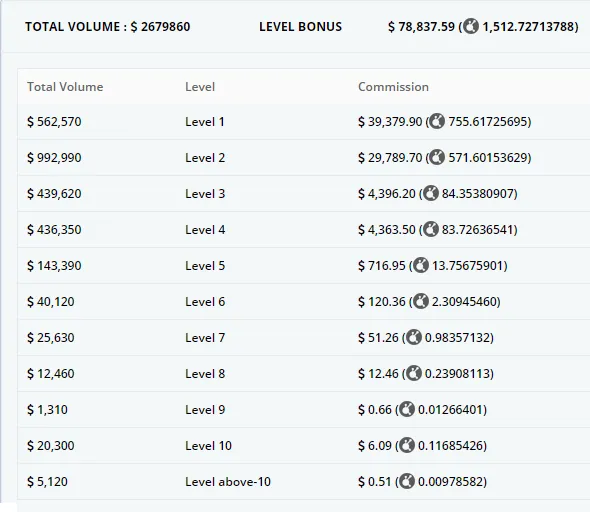Click the $ 562,570 volume cell
Viewport: 590px width, 512px height.
pos(54,122)
